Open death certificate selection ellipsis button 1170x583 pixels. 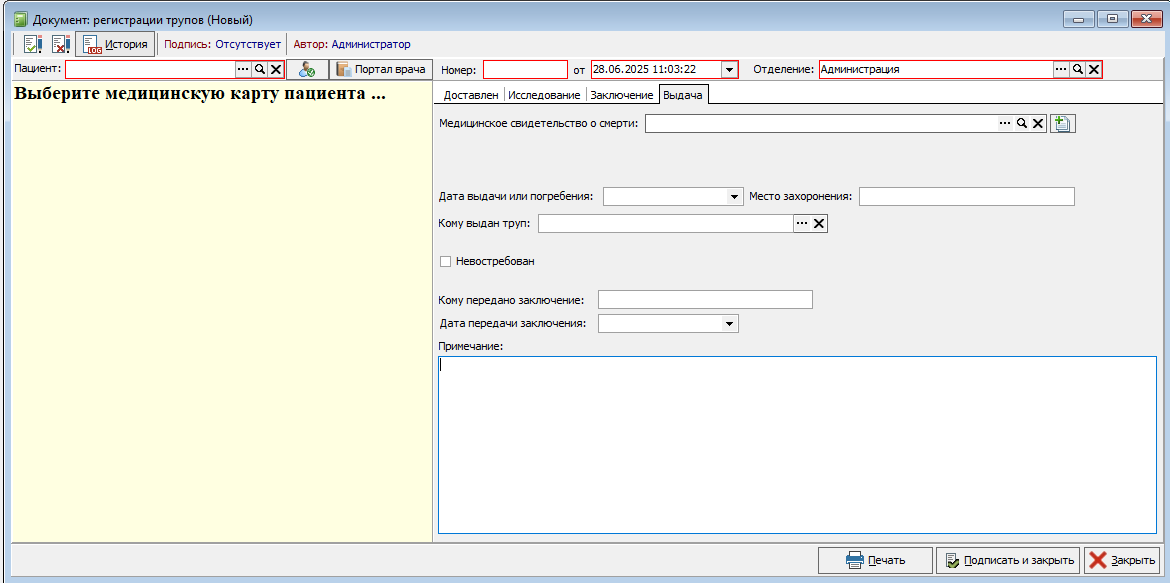point(1005,123)
